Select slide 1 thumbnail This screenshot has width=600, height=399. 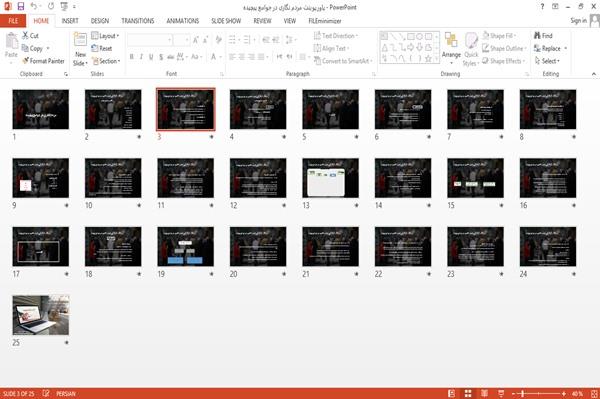pos(41,109)
